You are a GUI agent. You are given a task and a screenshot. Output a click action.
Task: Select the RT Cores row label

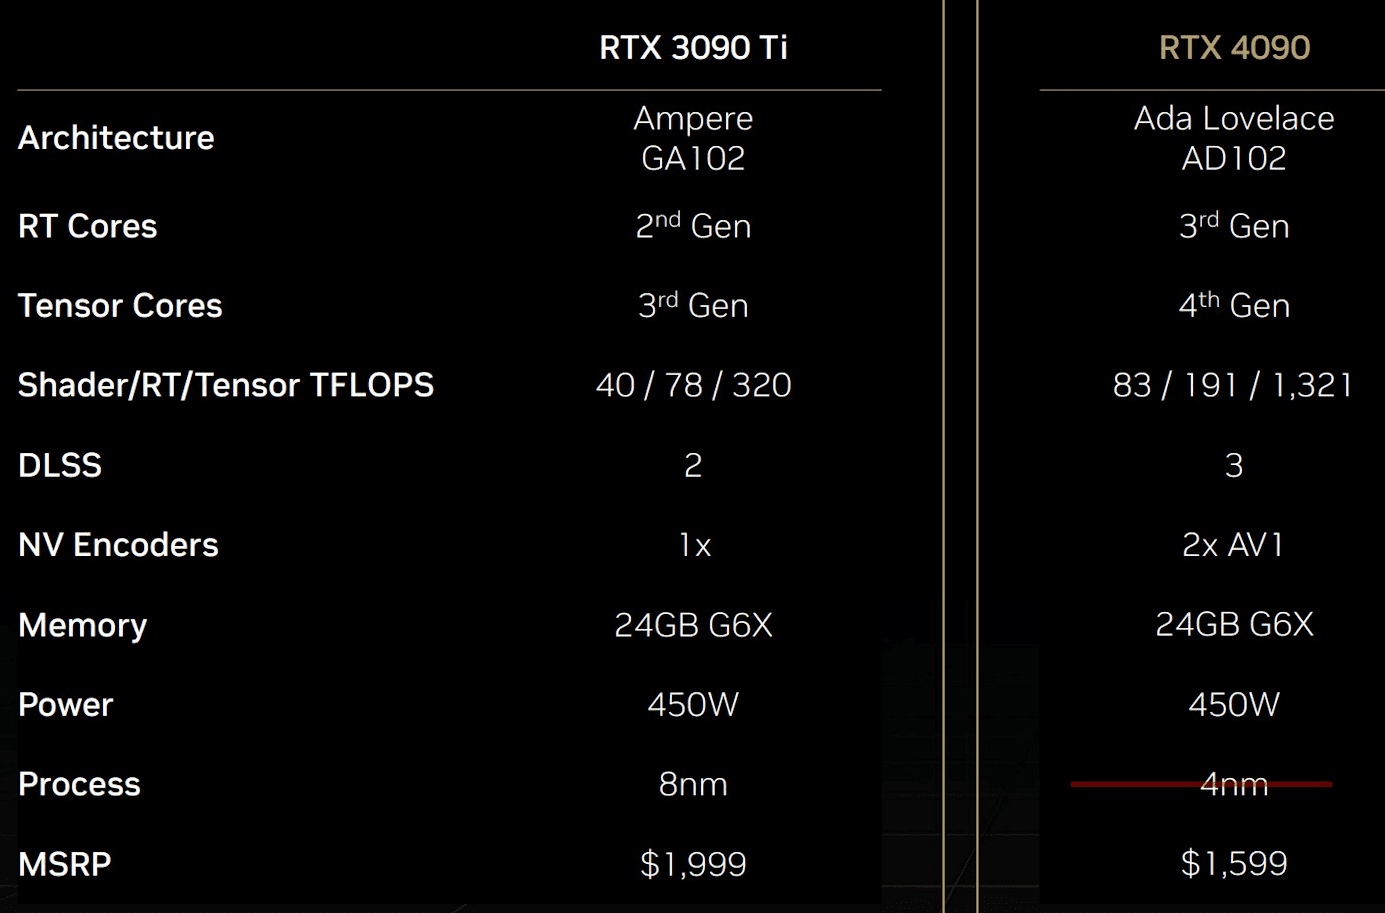coord(88,226)
